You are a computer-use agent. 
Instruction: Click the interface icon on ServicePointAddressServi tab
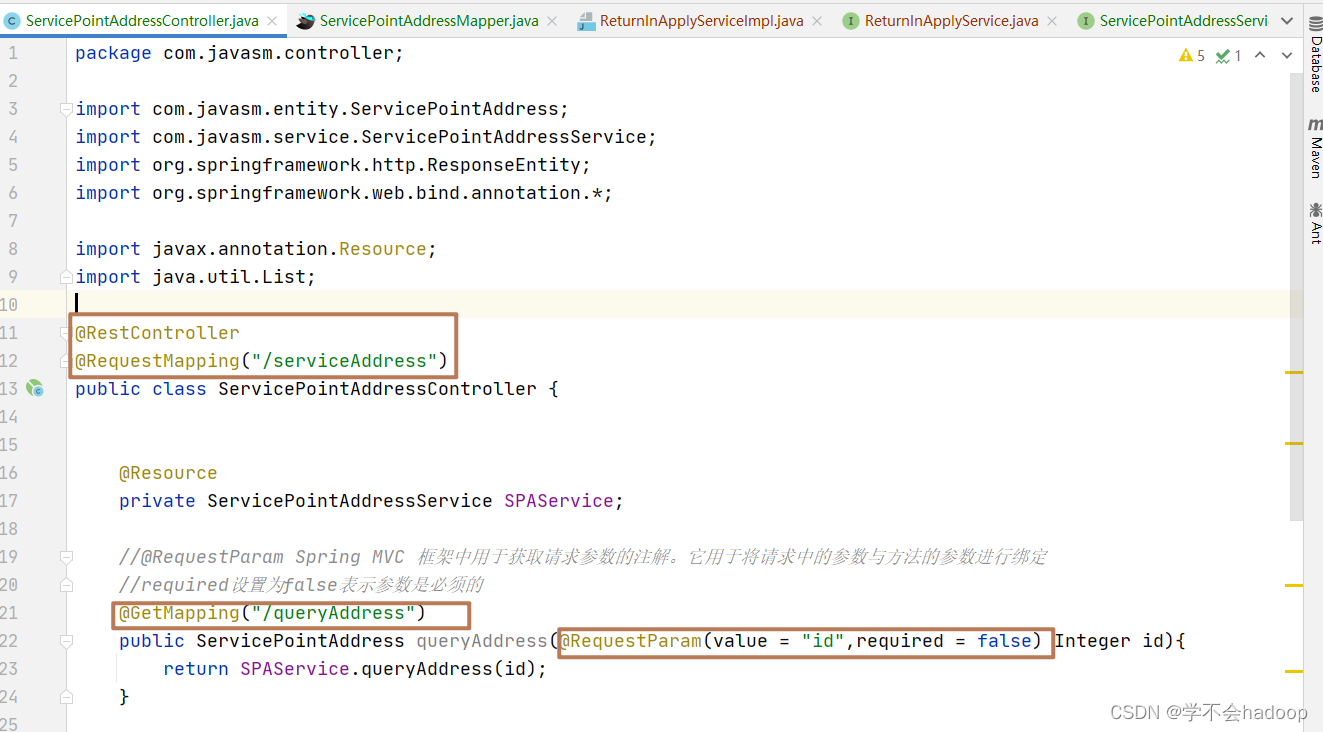pyautogui.click(x=1085, y=19)
